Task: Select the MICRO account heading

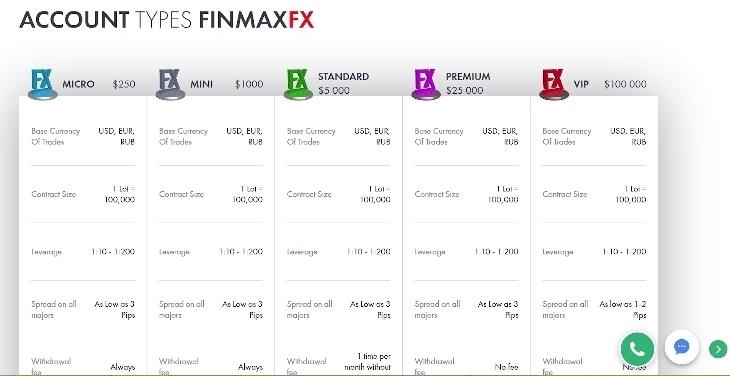Action: [78, 84]
